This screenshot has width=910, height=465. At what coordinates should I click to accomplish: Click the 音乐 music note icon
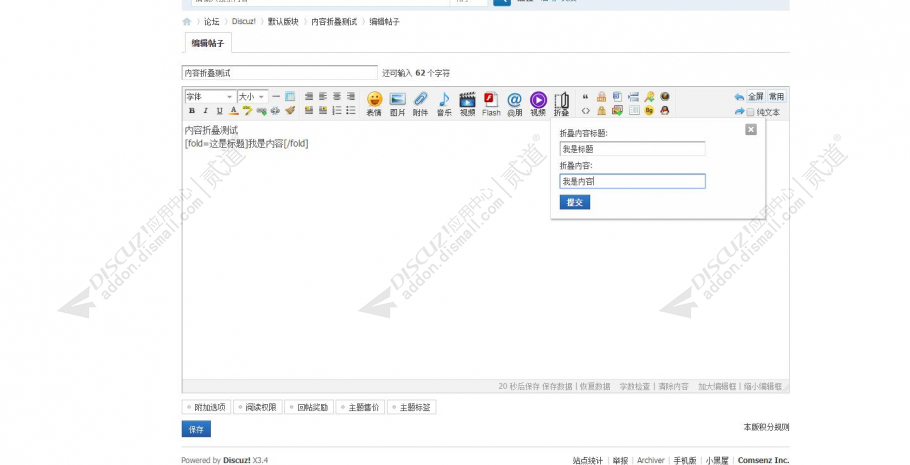point(444,103)
